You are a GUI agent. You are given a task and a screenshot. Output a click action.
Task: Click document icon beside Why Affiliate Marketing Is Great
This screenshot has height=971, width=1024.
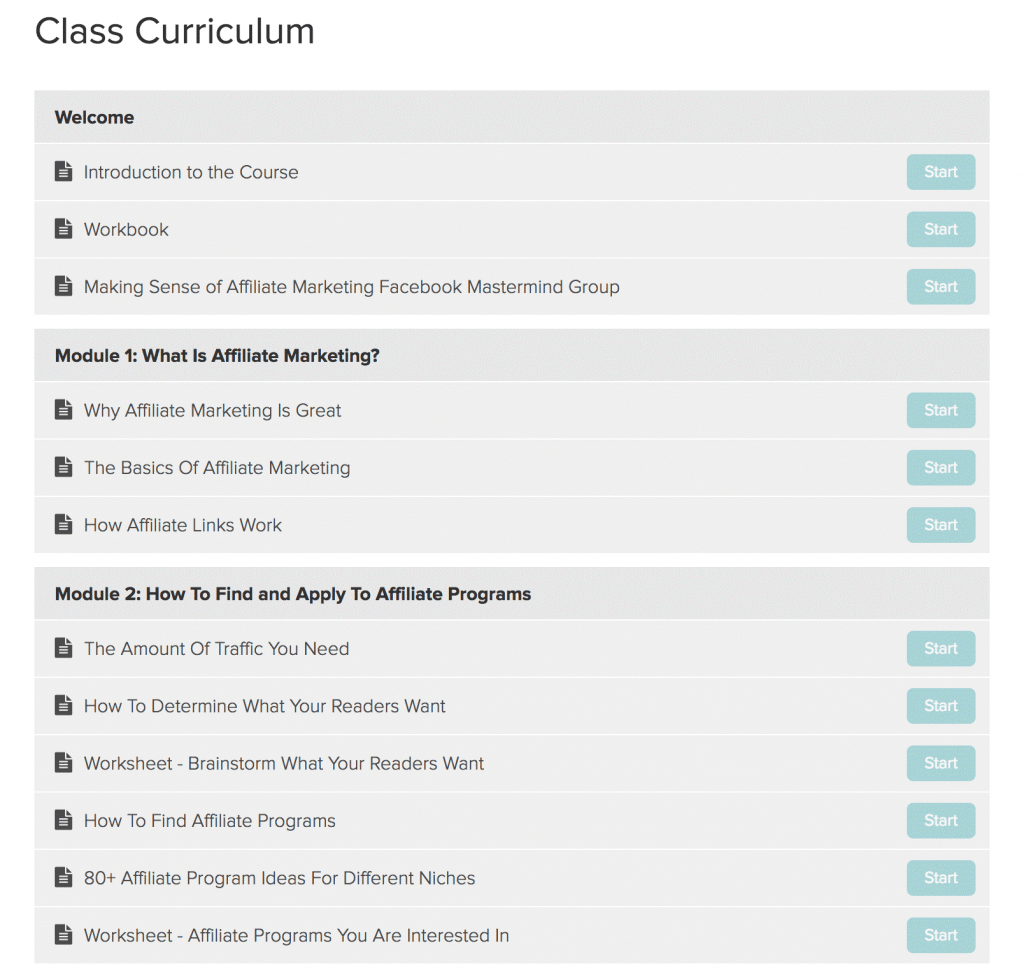63,410
